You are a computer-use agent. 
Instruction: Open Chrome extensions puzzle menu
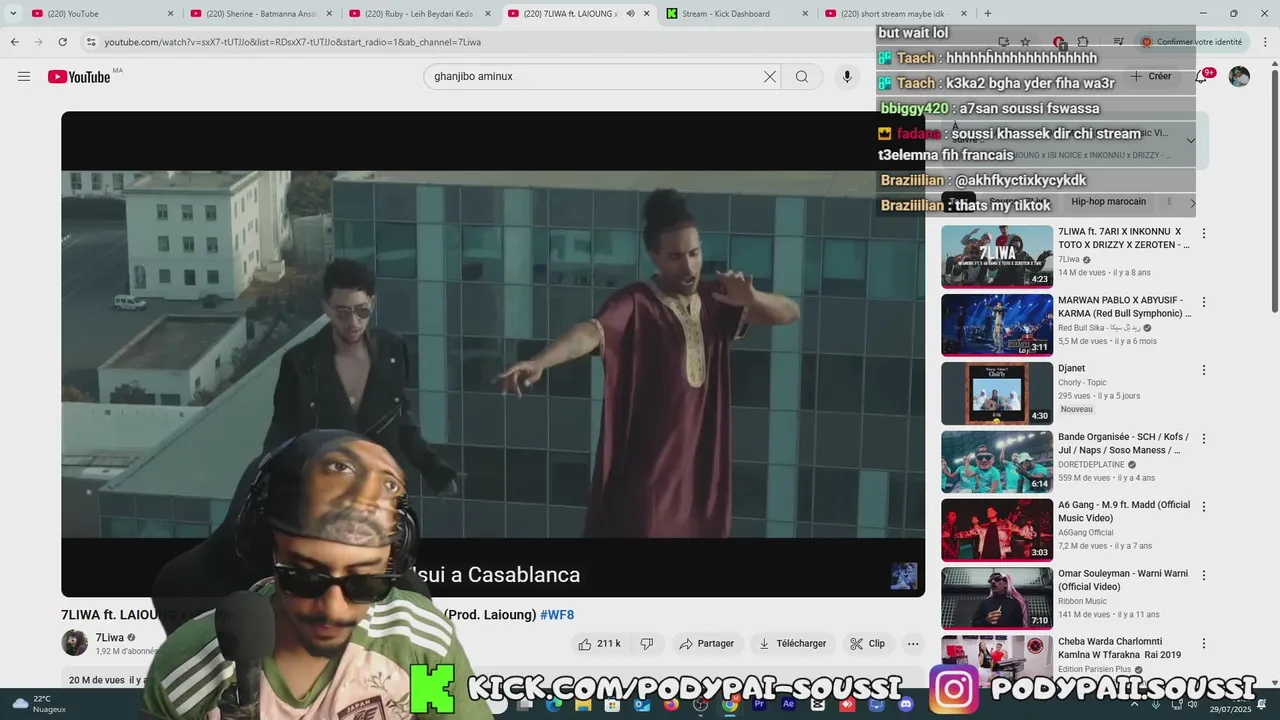pos(1083,42)
